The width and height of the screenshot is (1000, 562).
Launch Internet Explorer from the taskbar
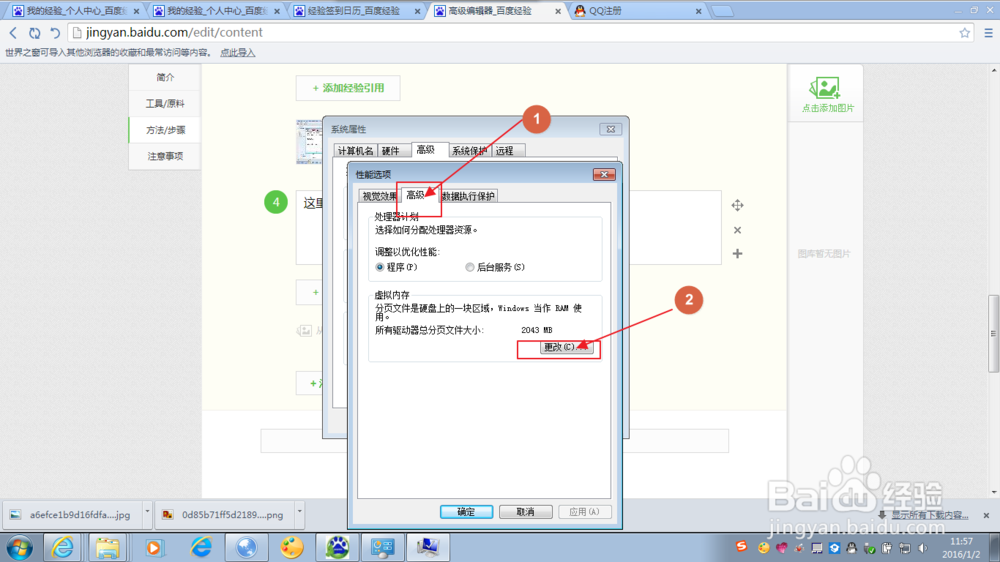(x=62, y=547)
